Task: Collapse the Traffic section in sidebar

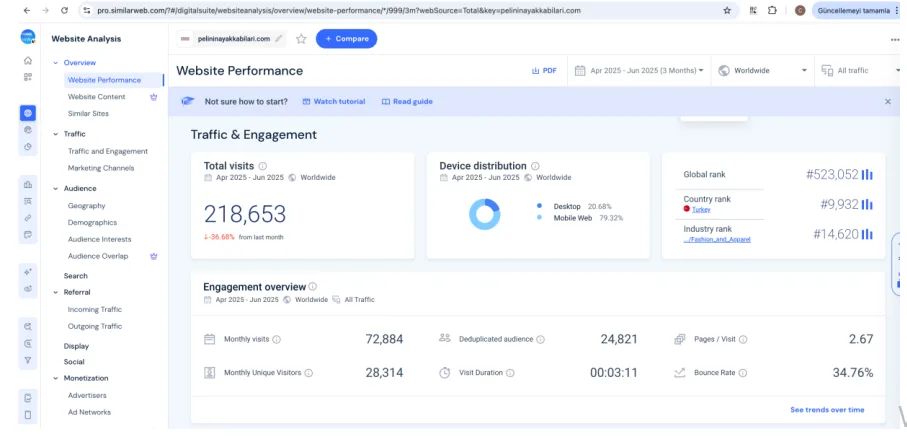Action: [56, 134]
